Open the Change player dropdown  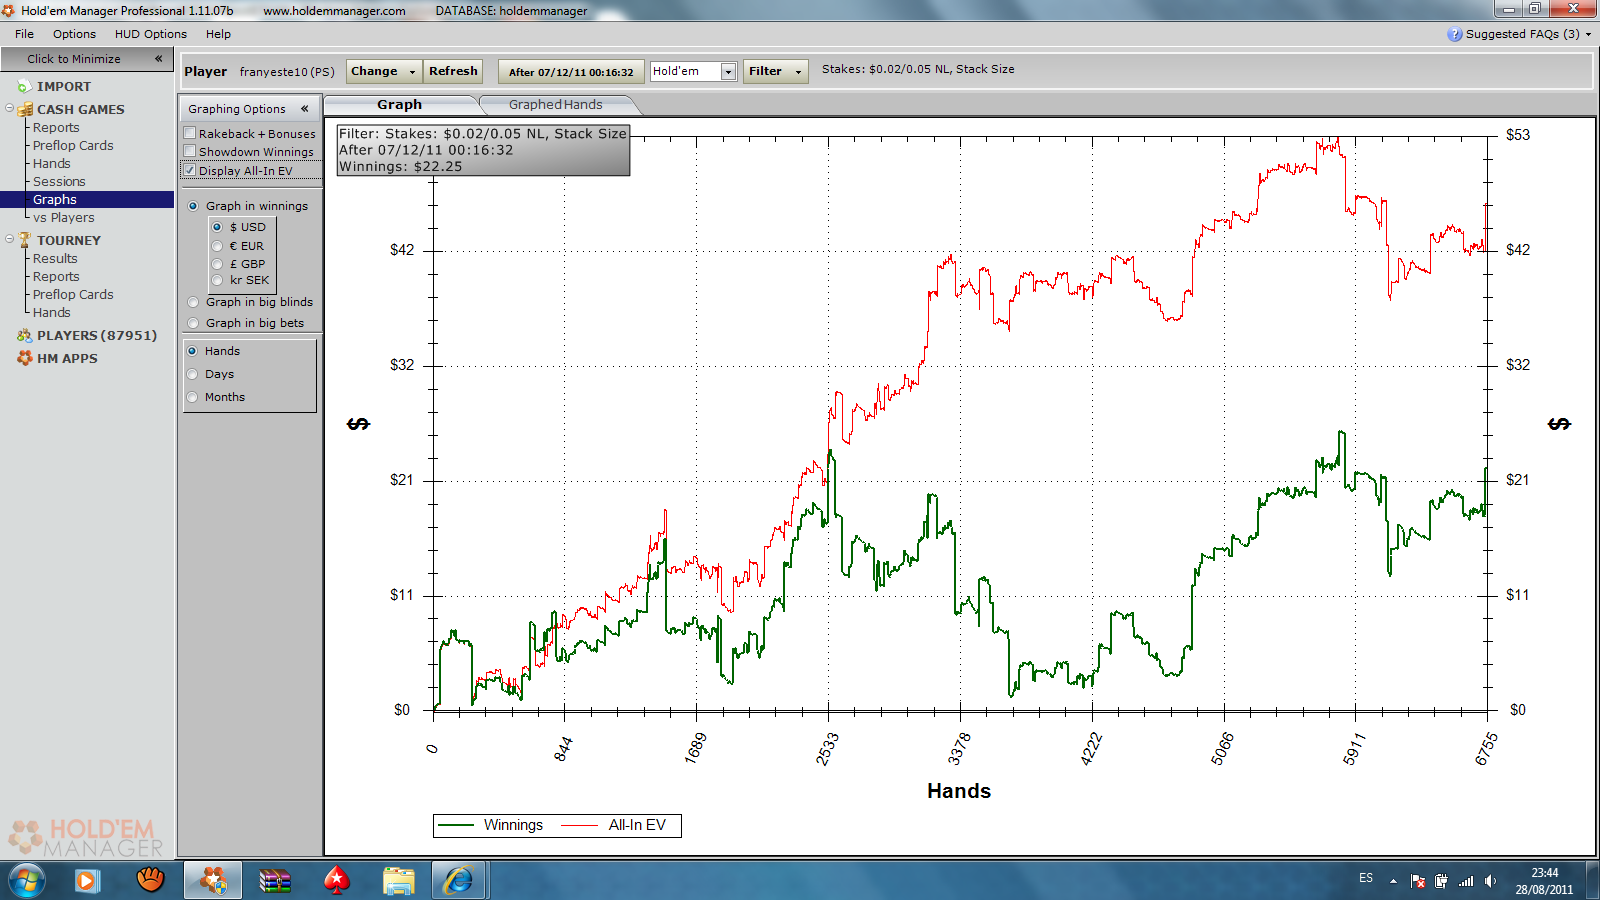click(x=384, y=71)
